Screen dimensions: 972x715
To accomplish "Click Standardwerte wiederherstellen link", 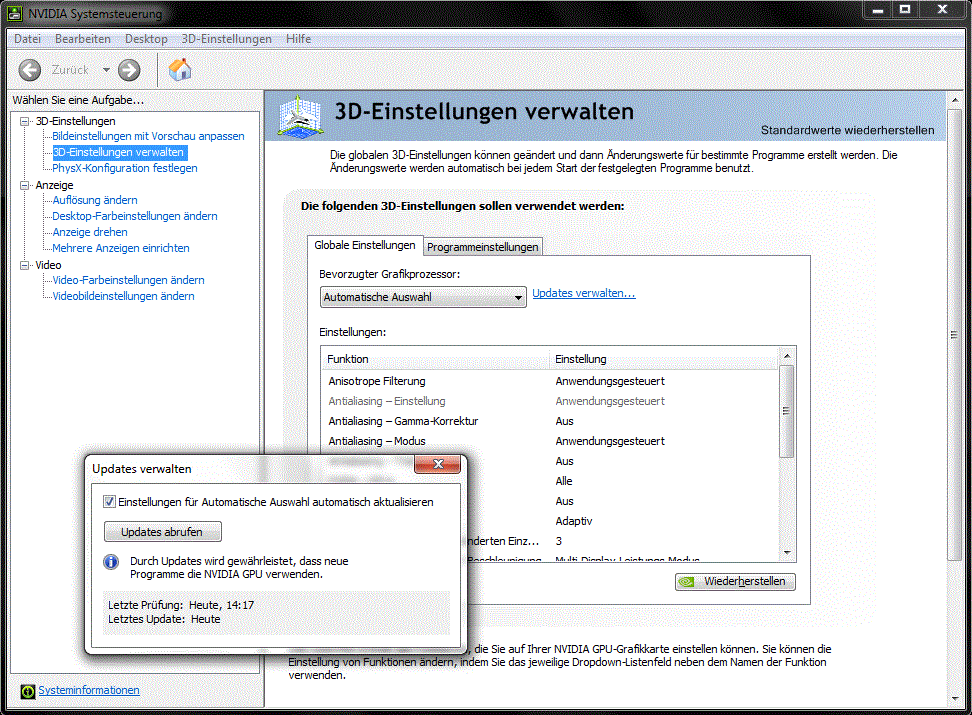I will point(847,130).
